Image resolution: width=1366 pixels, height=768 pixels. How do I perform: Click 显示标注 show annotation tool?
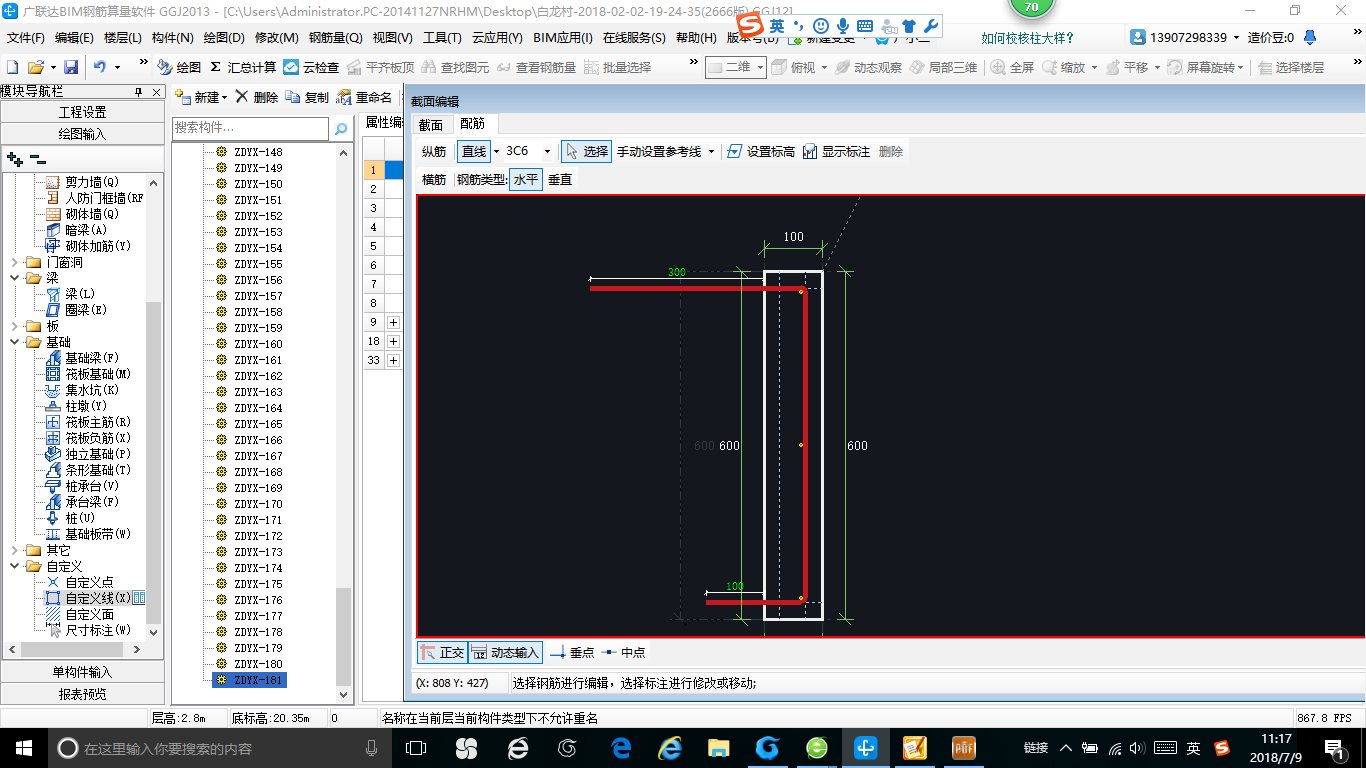836,151
